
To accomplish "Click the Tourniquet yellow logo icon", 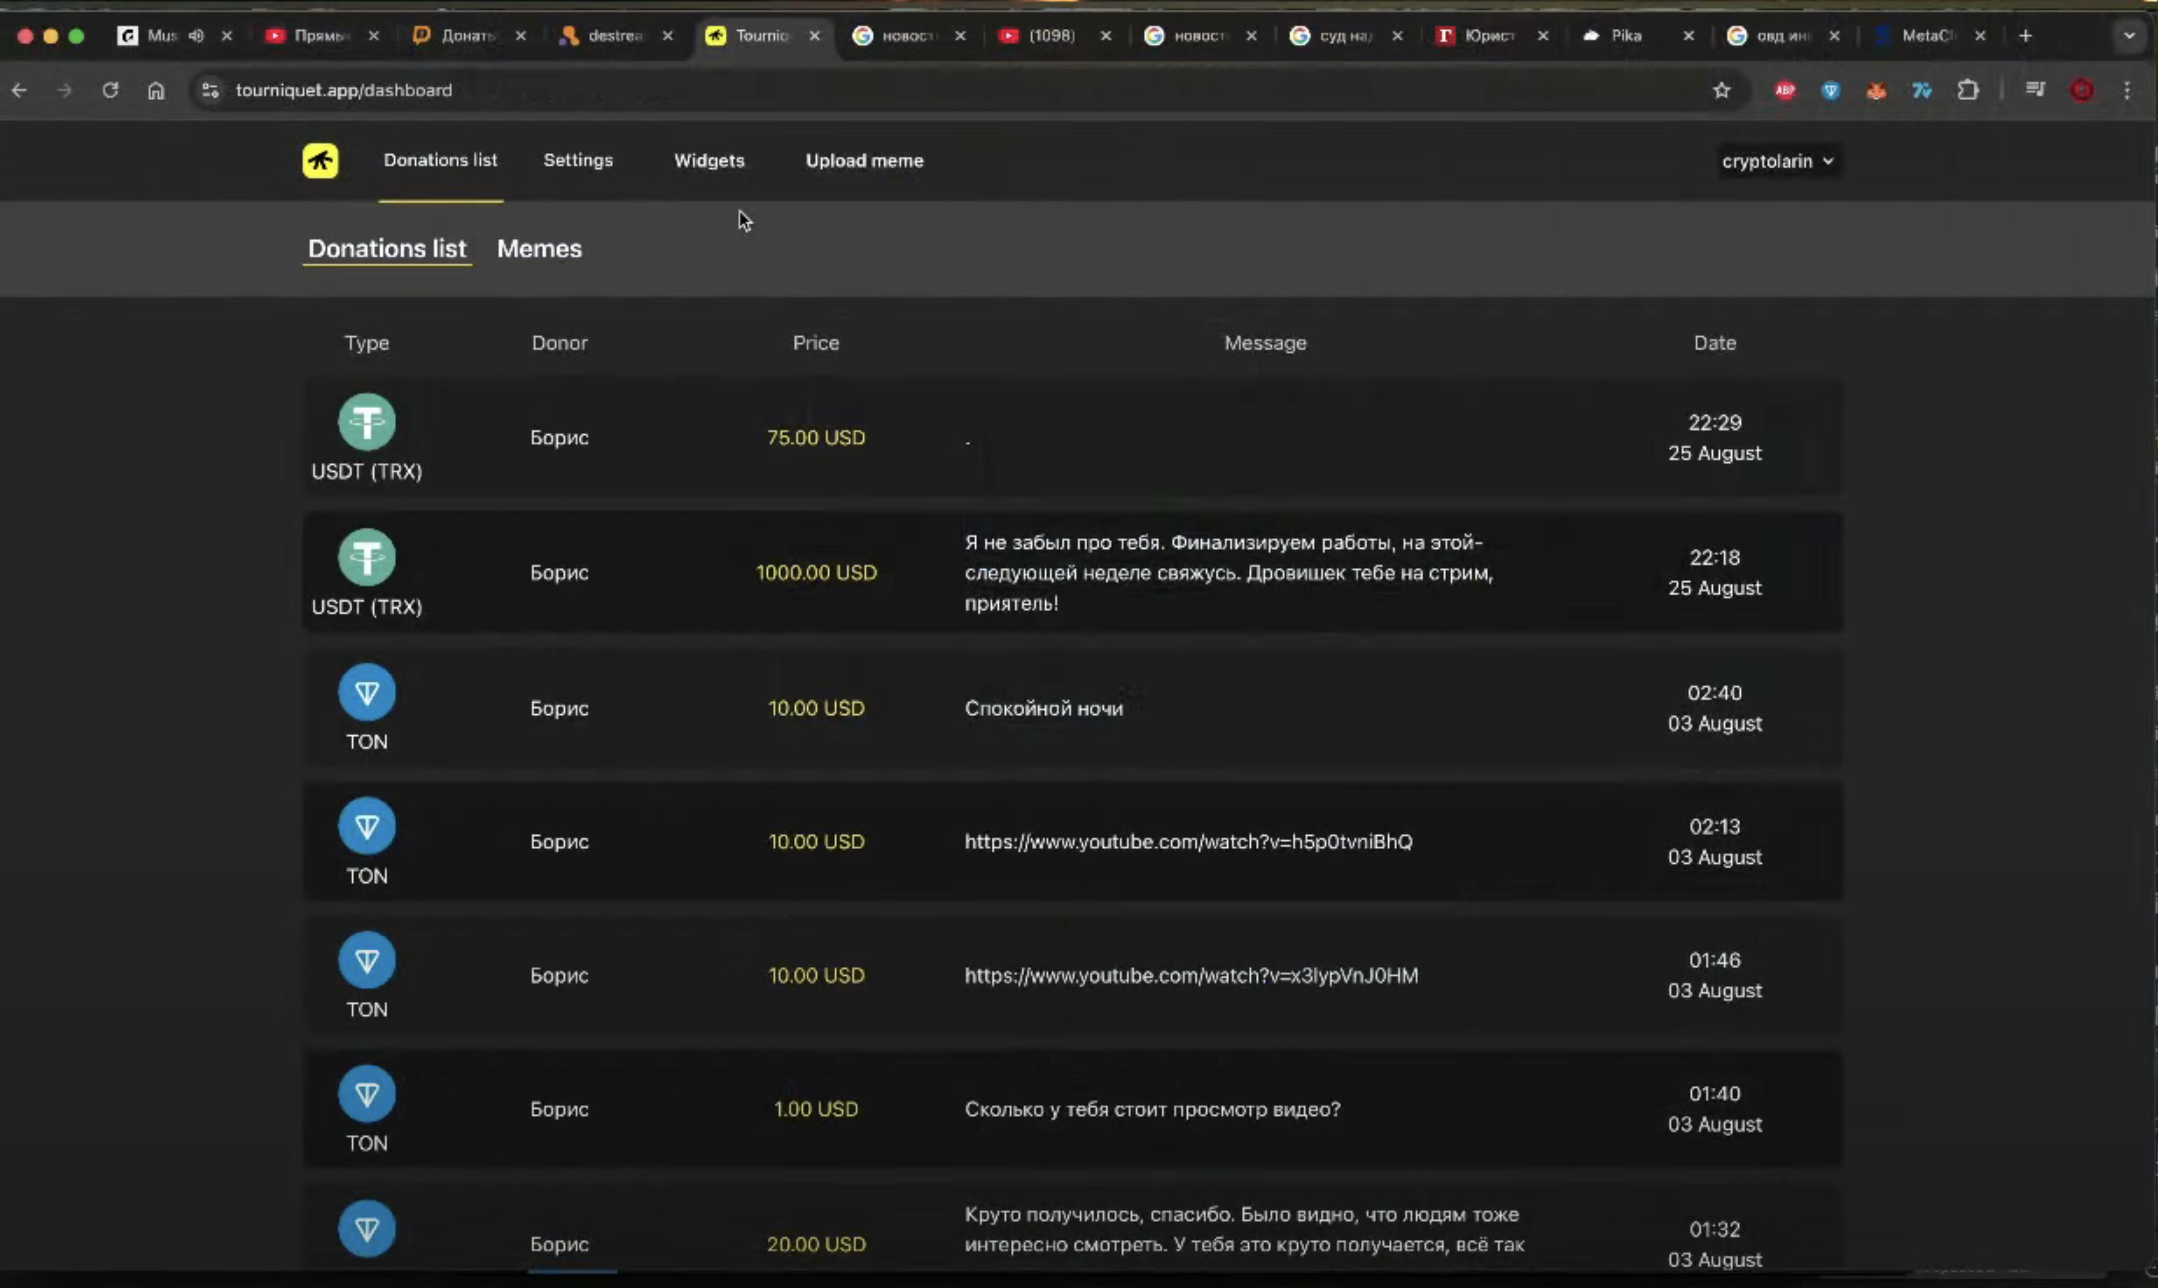I will (x=320, y=161).
